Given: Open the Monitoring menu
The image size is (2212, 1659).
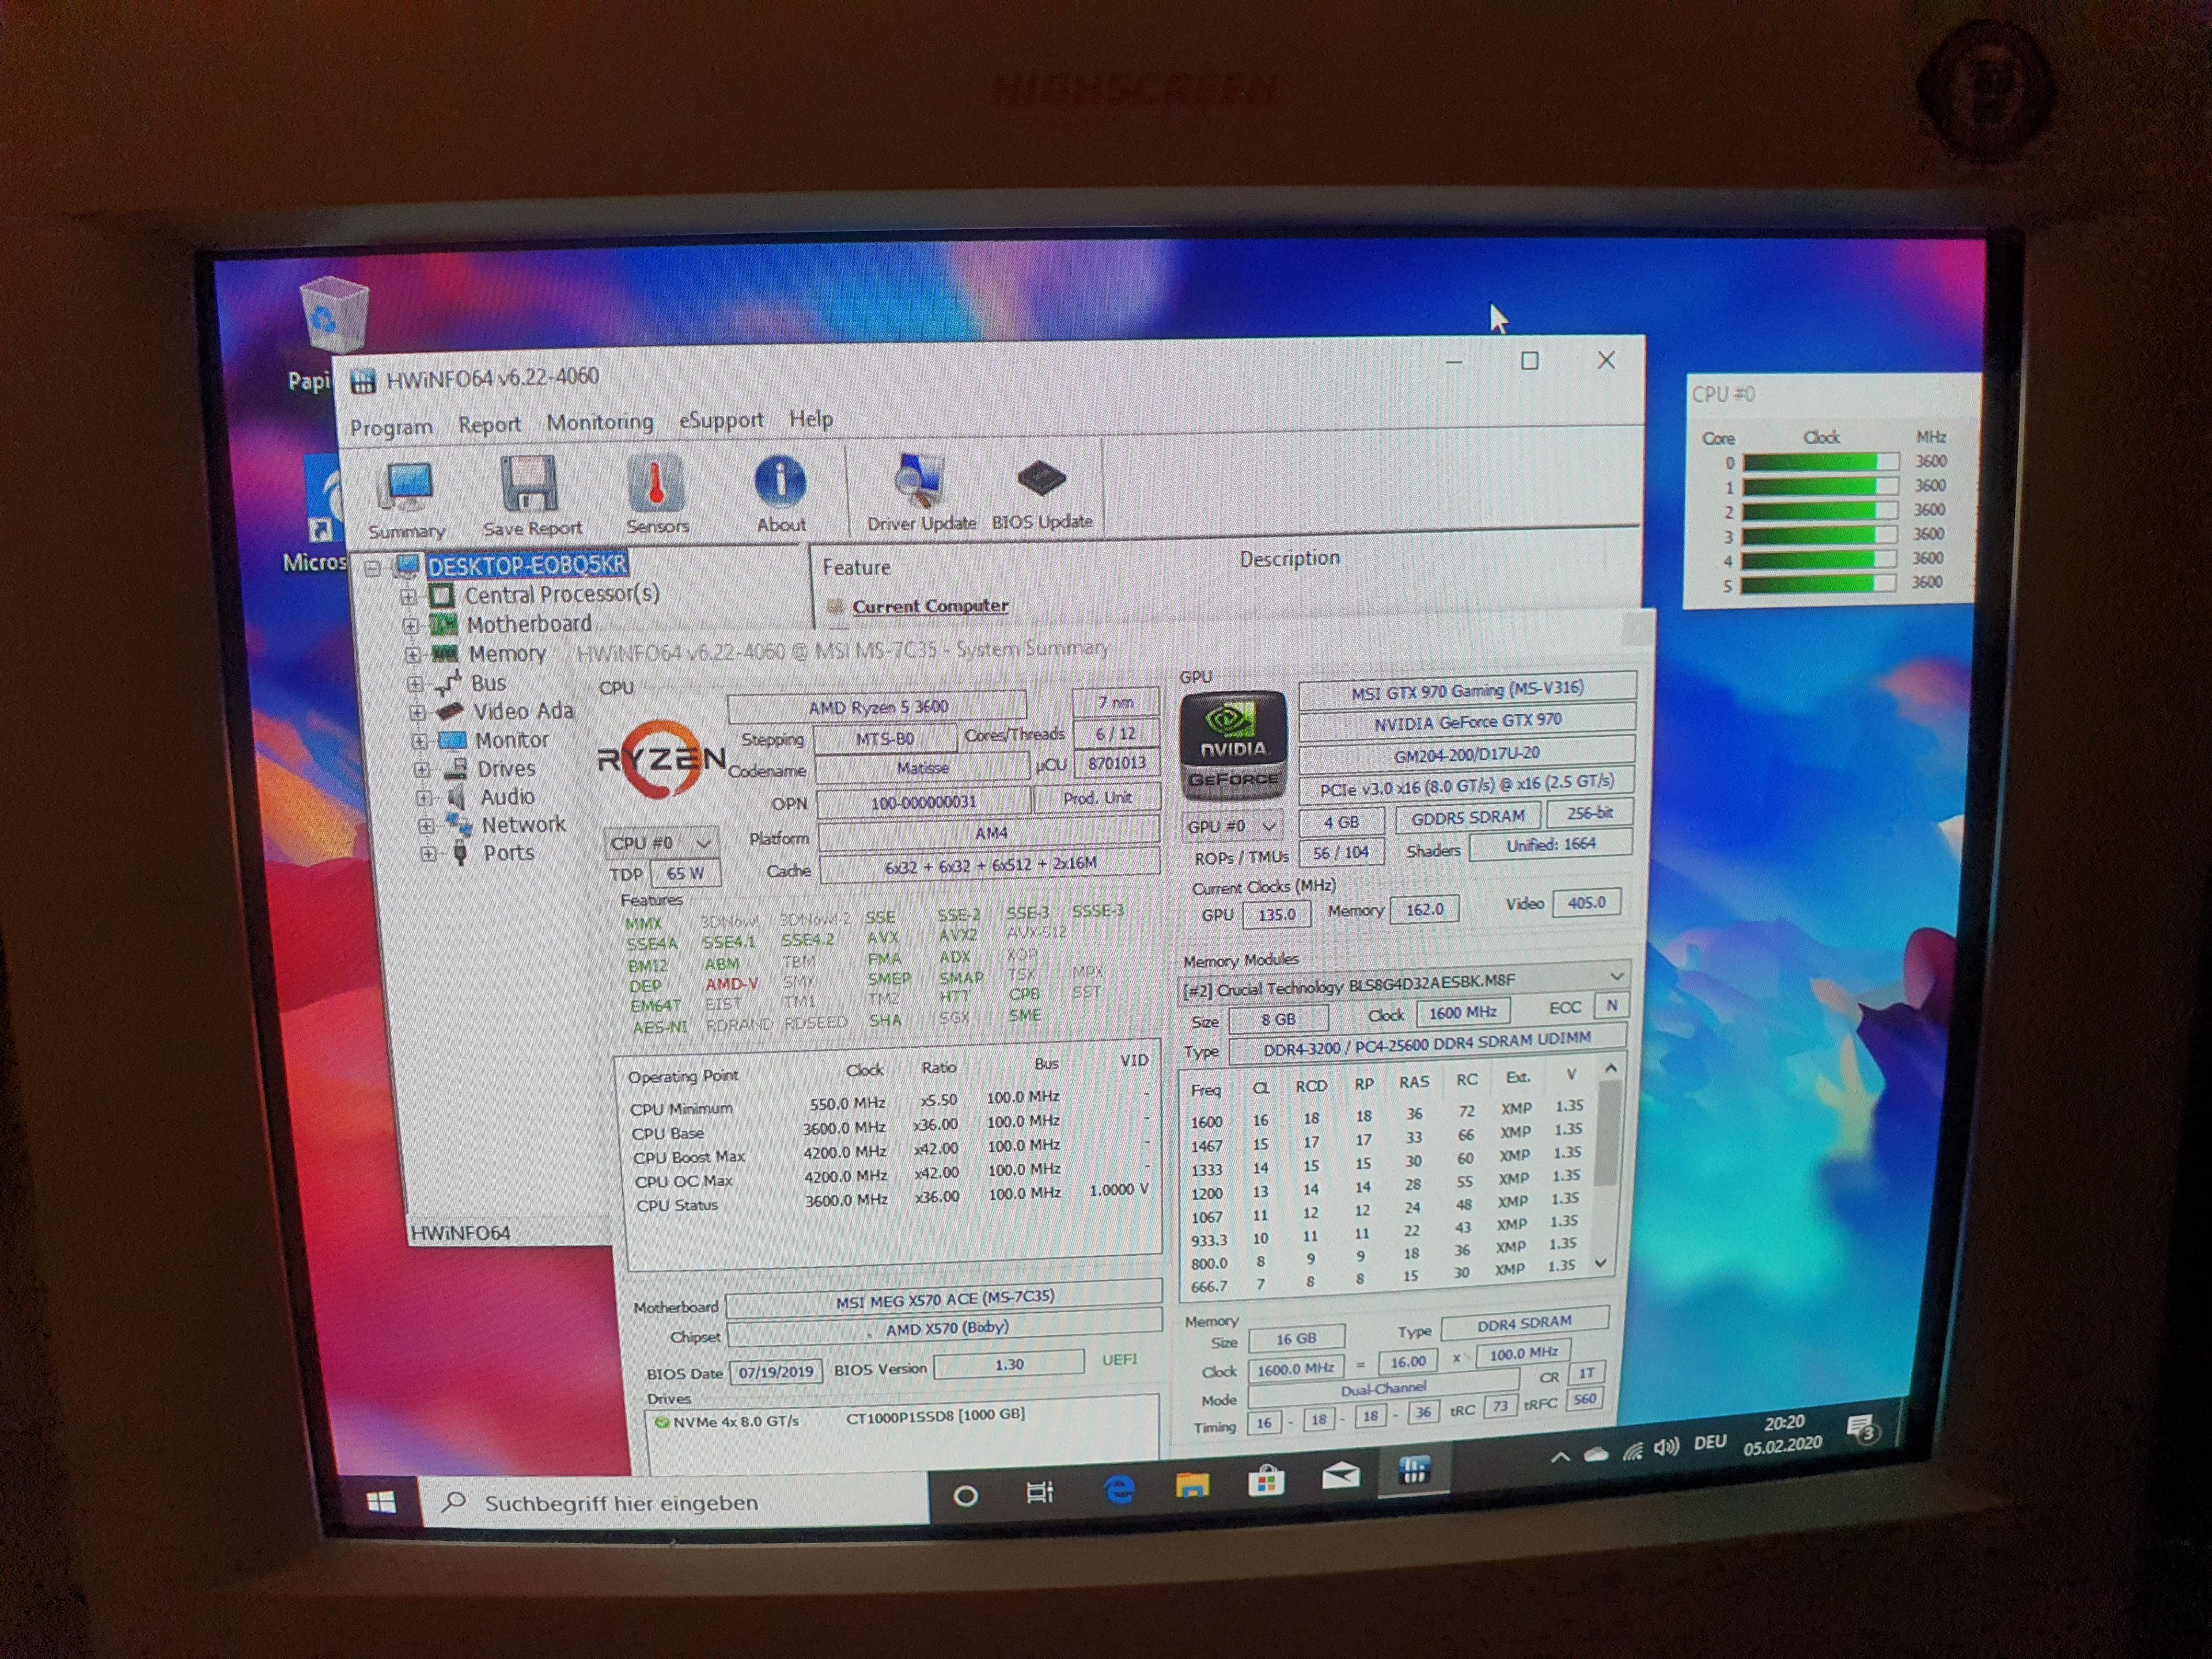Looking at the screenshot, I should click(x=599, y=423).
